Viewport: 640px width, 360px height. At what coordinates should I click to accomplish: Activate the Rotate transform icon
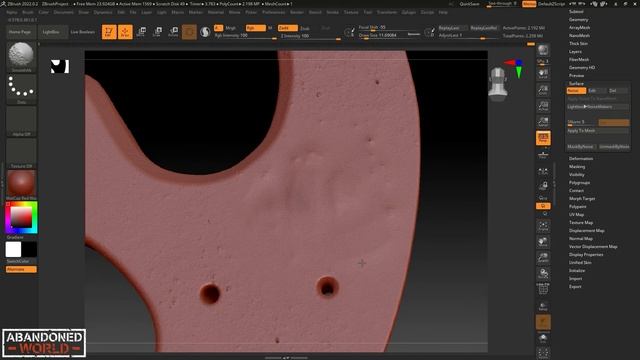173,32
